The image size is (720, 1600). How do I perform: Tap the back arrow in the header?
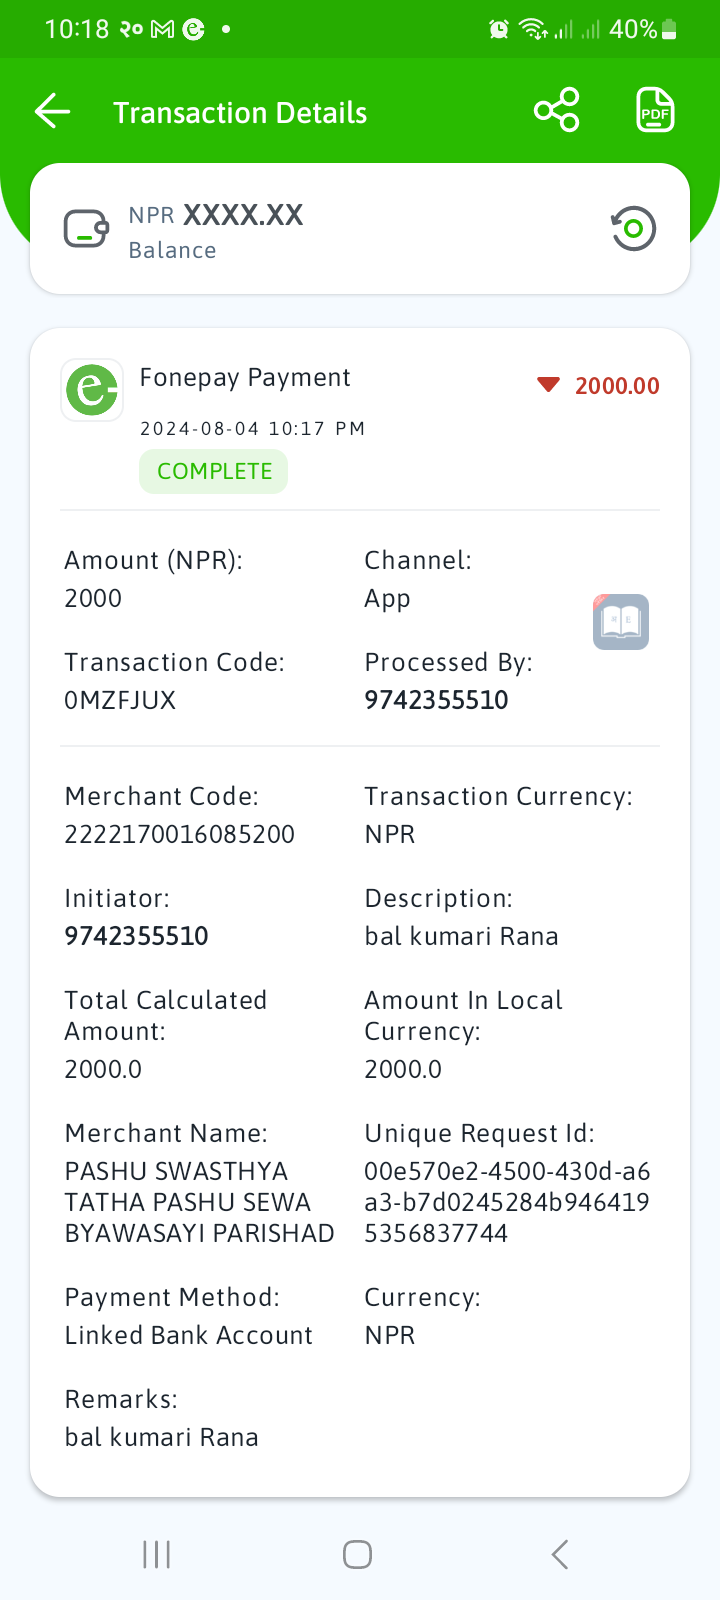click(x=53, y=111)
